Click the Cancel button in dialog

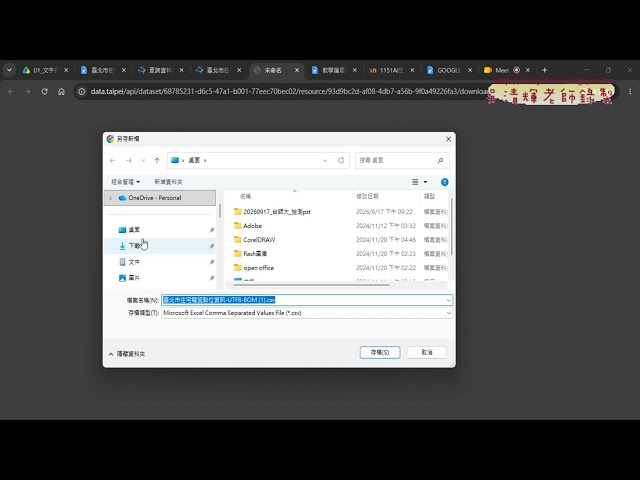pos(427,353)
